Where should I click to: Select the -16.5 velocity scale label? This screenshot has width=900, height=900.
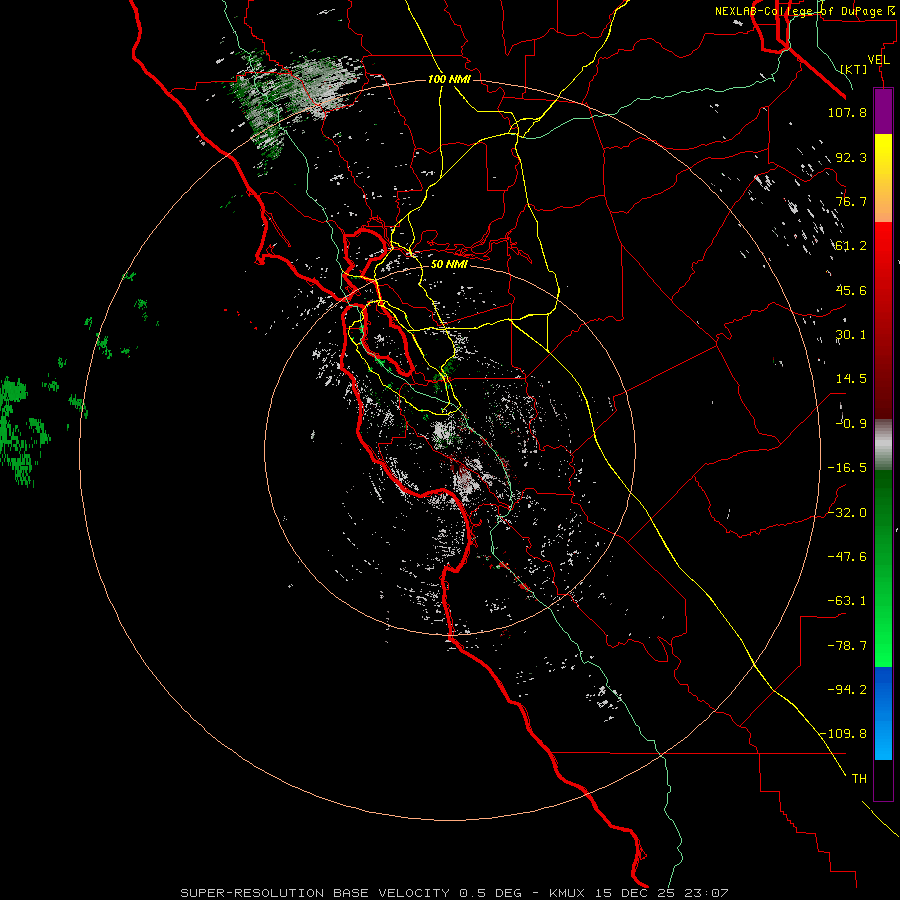[847, 468]
